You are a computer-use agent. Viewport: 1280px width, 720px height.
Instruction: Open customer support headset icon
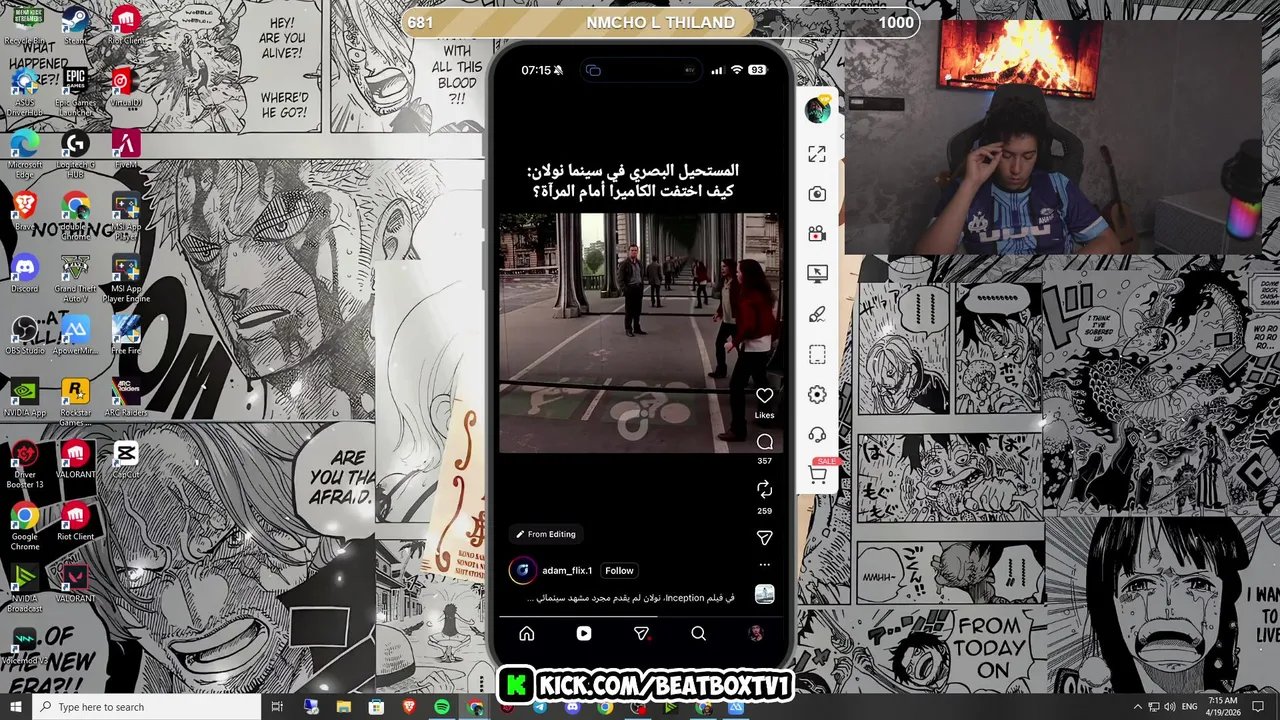point(817,434)
